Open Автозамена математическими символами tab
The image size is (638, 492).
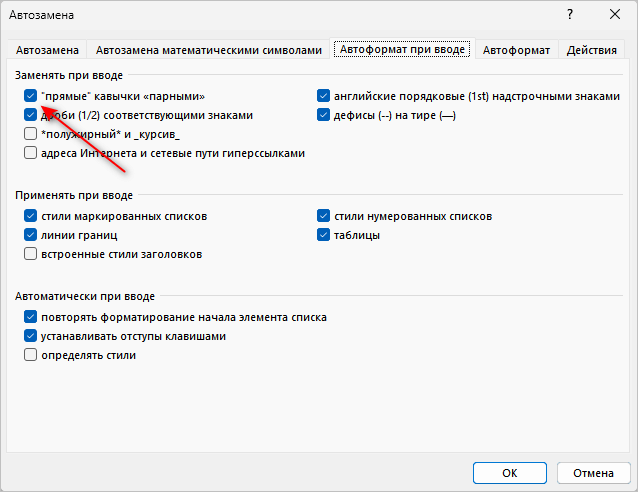point(209,50)
